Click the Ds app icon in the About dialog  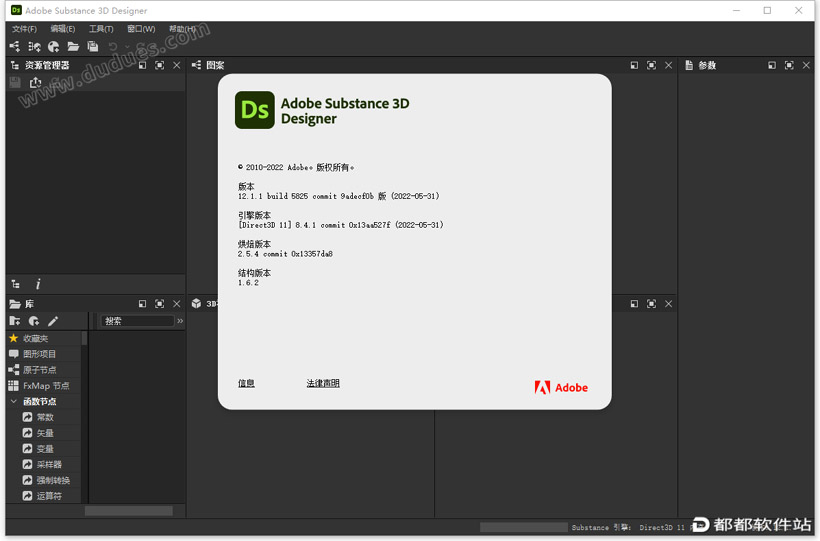pyautogui.click(x=255, y=110)
